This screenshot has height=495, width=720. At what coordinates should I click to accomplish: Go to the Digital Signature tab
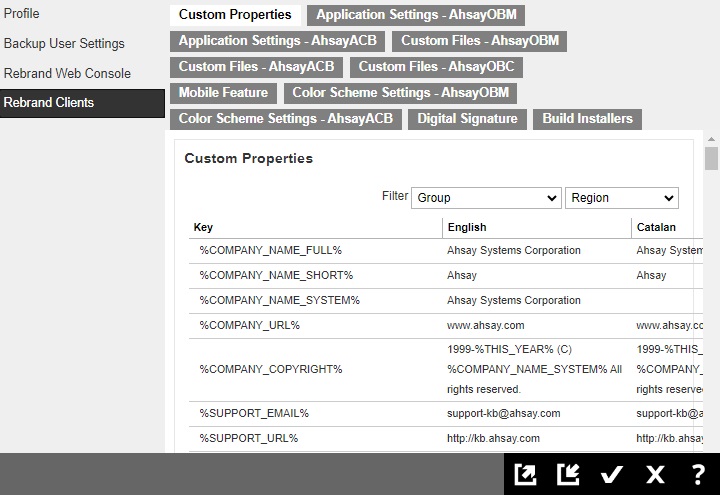click(x=467, y=119)
